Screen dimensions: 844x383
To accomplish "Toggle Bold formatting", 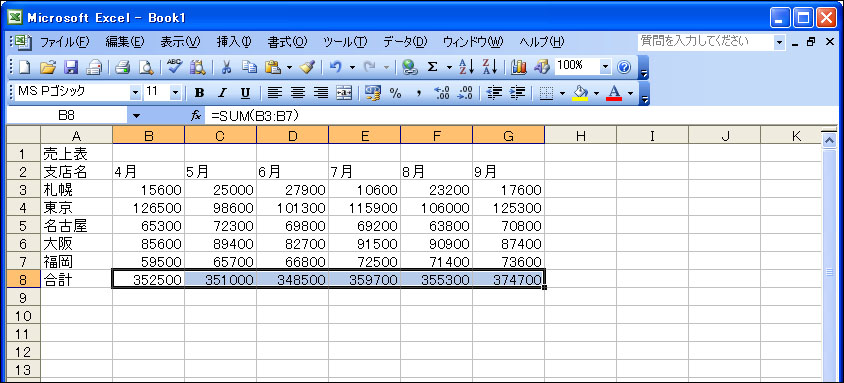I will (199, 93).
